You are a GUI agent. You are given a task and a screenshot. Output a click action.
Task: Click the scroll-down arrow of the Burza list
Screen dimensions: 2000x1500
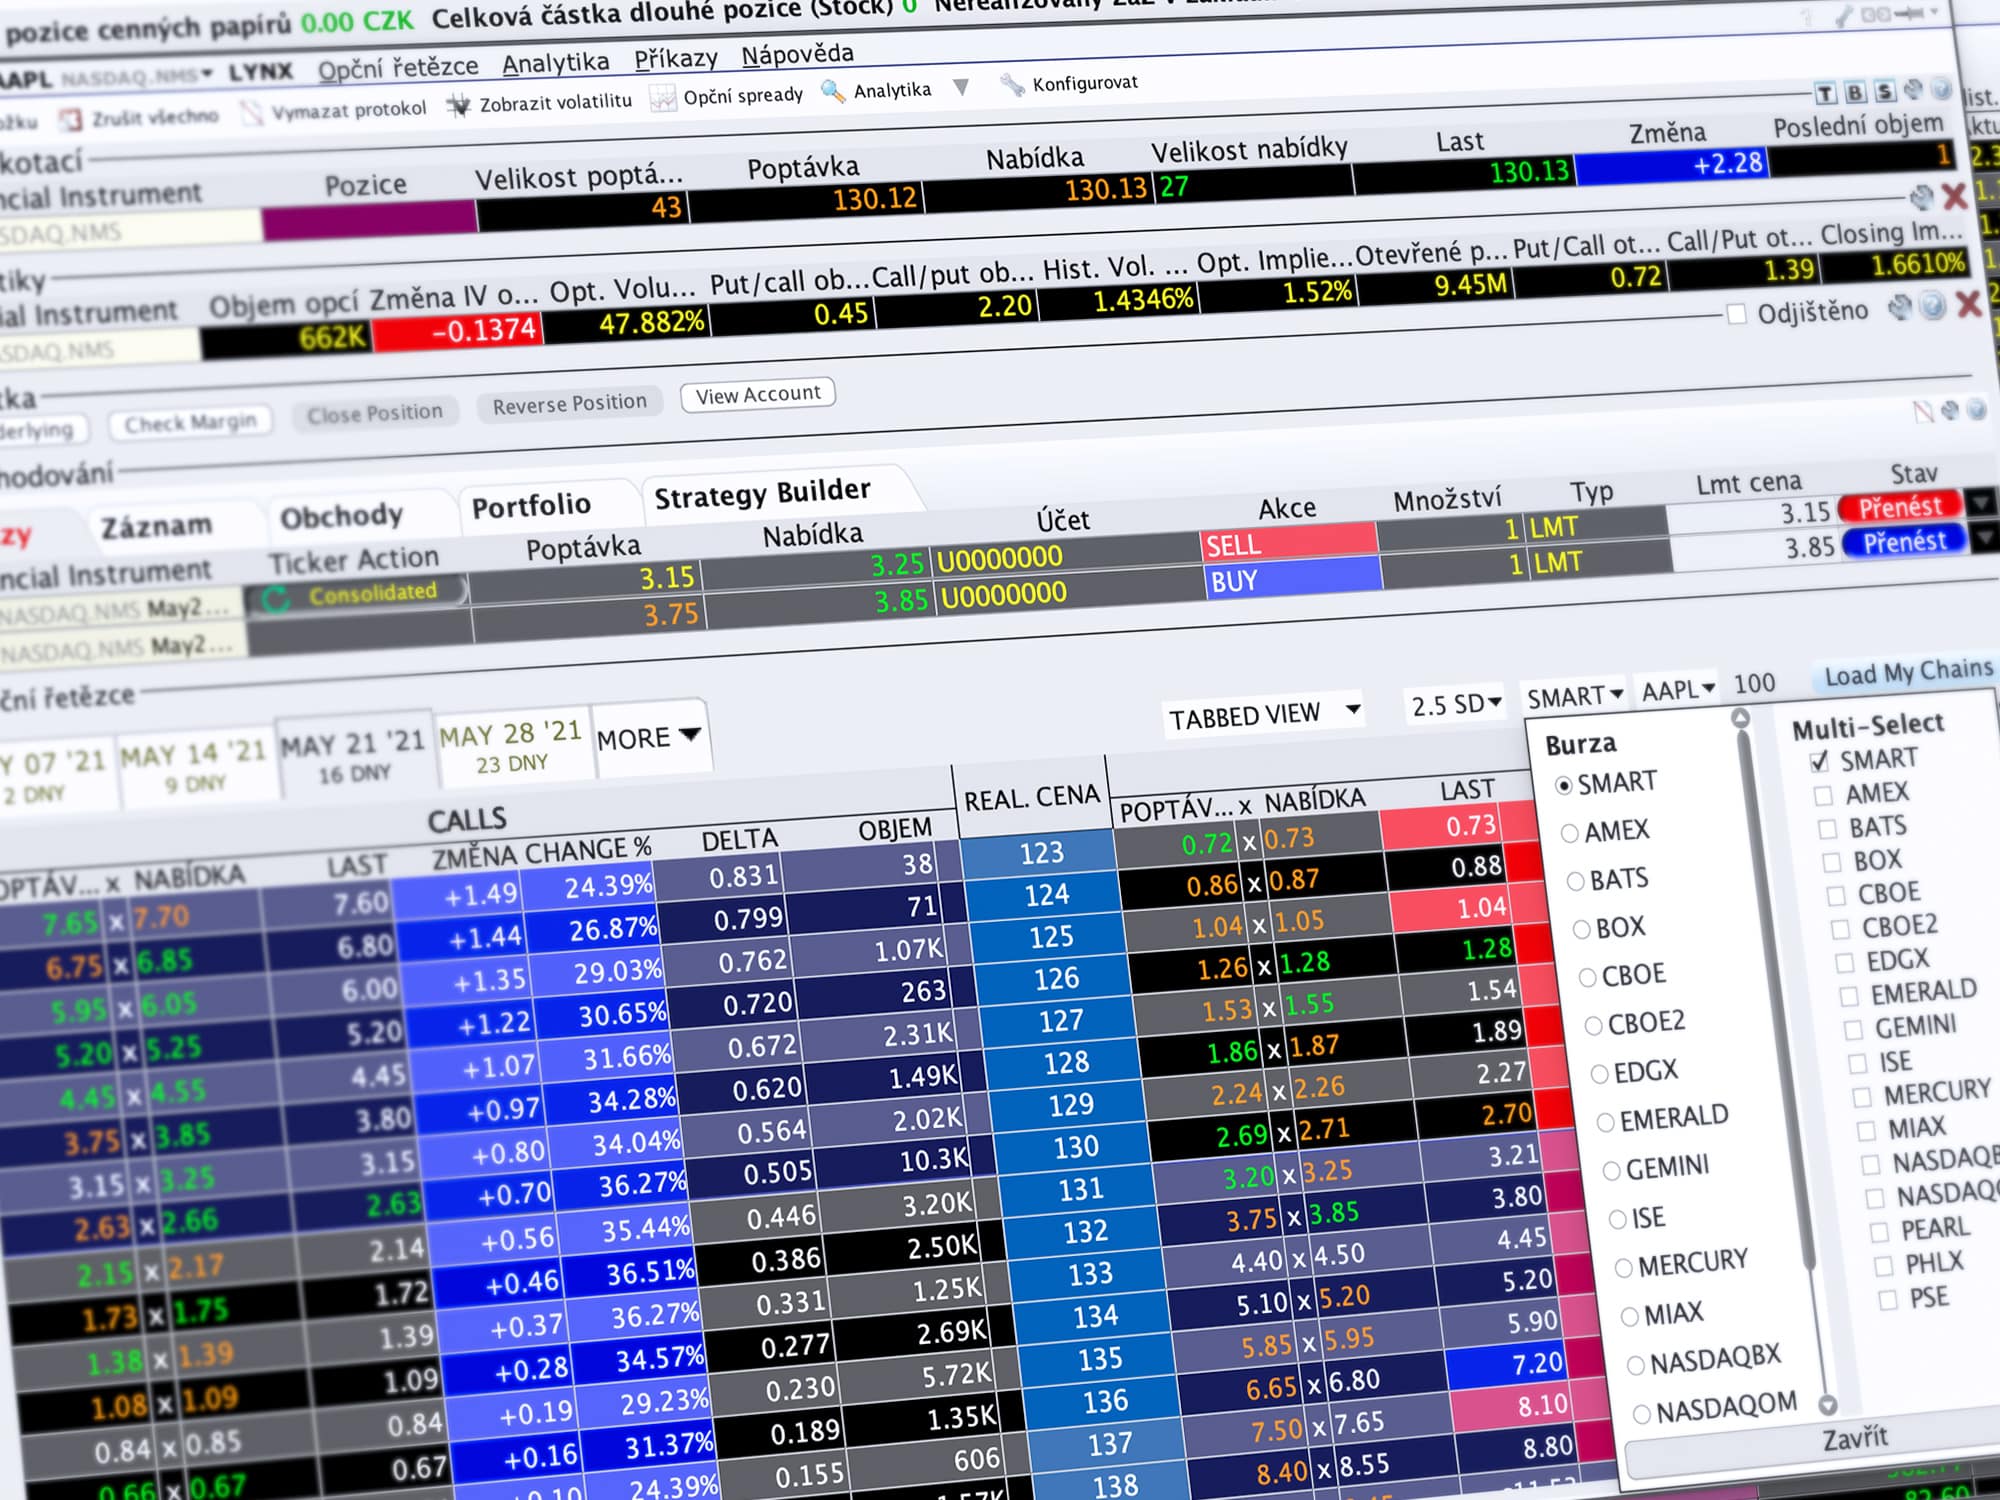click(1827, 1404)
